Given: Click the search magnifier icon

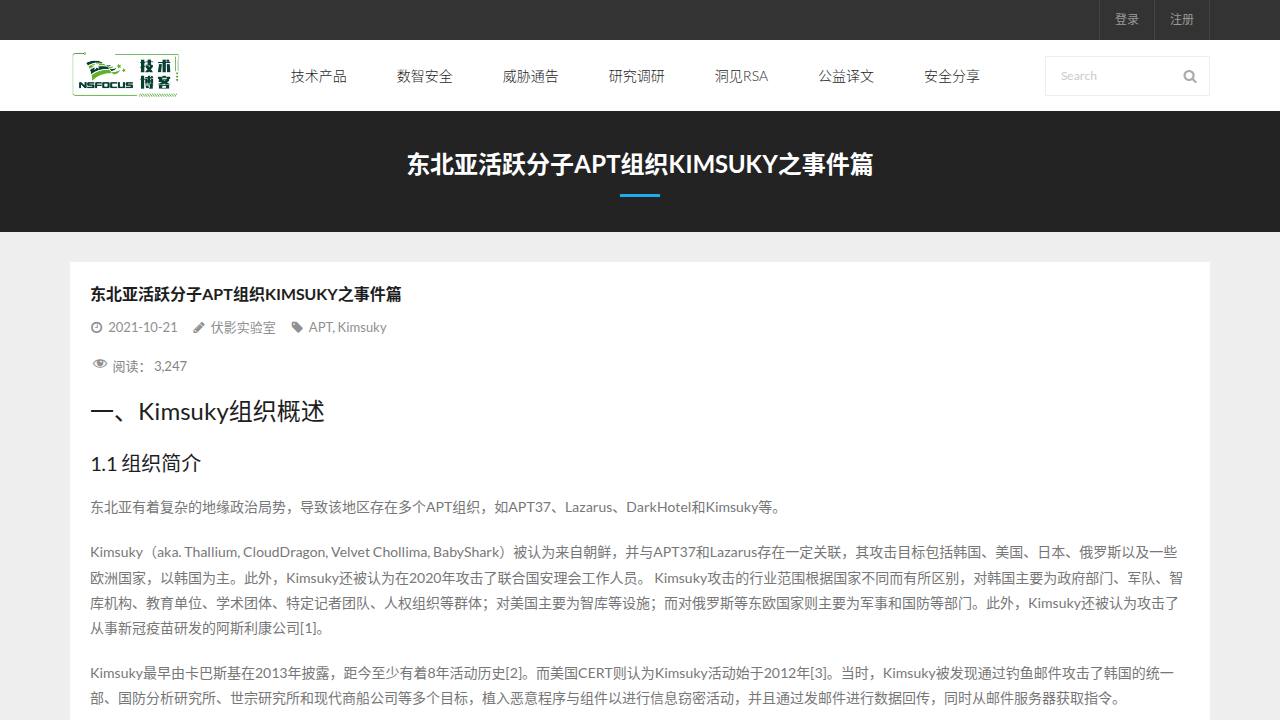Looking at the screenshot, I should click(x=1190, y=76).
